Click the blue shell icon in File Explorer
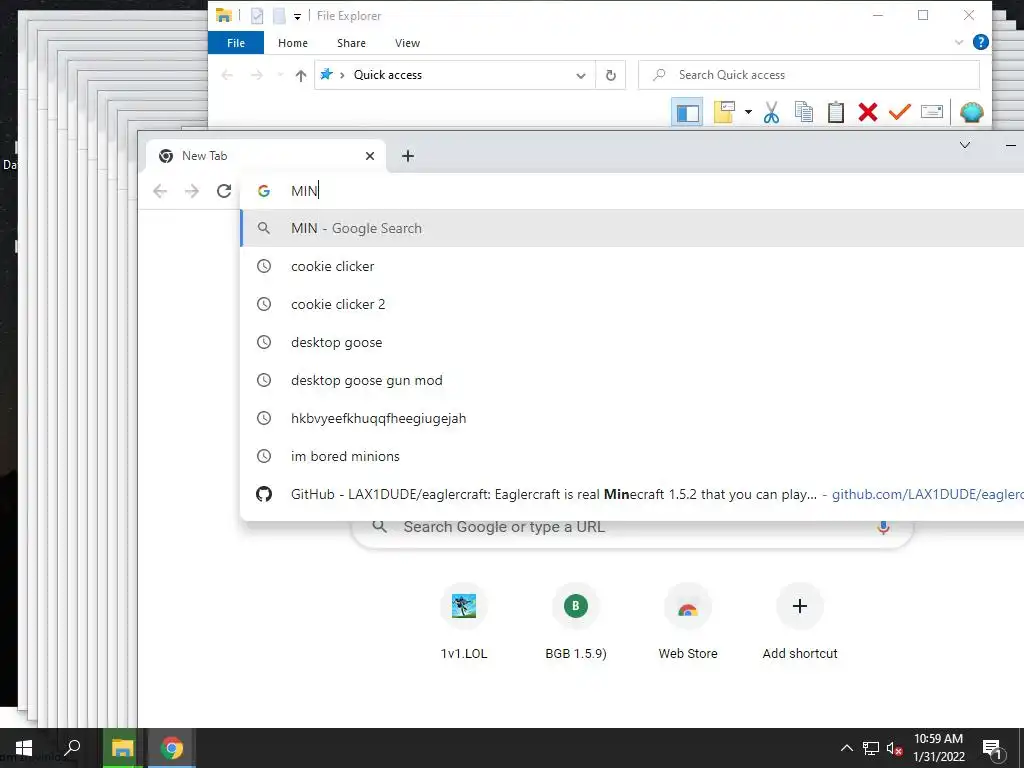The height and width of the screenshot is (768, 1024). (971, 112)
